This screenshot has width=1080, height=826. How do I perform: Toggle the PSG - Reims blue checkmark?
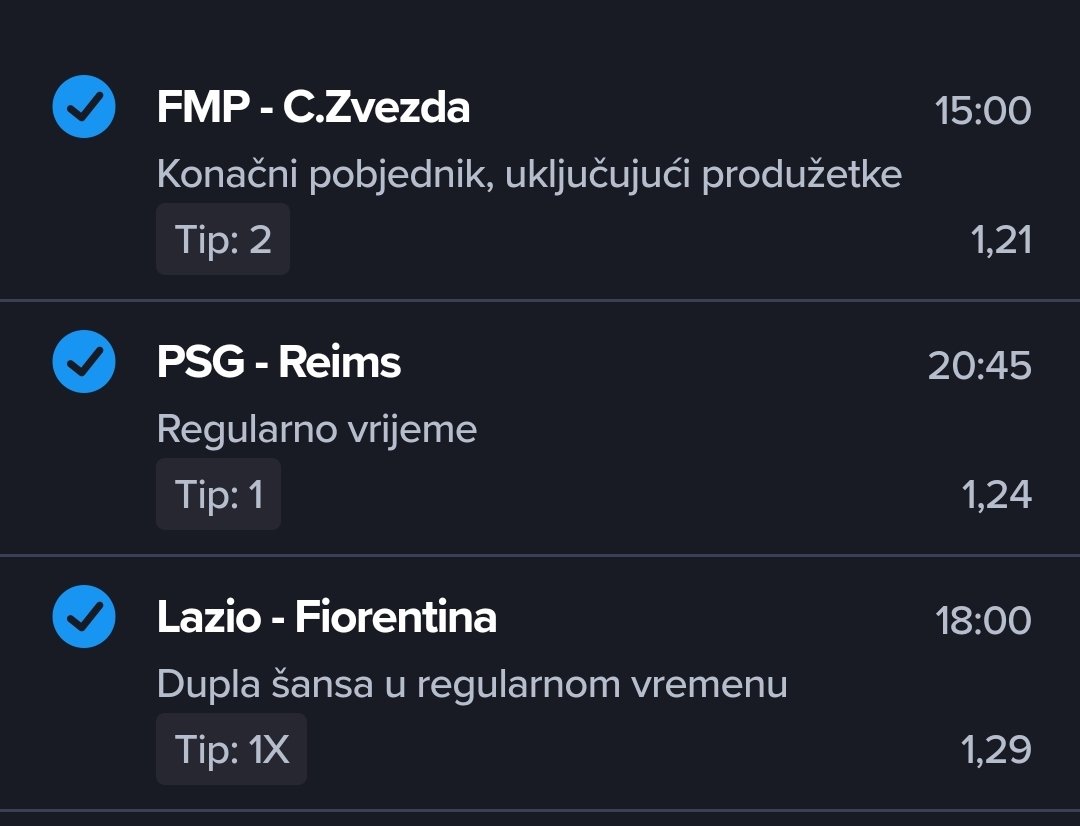point(84,361)
